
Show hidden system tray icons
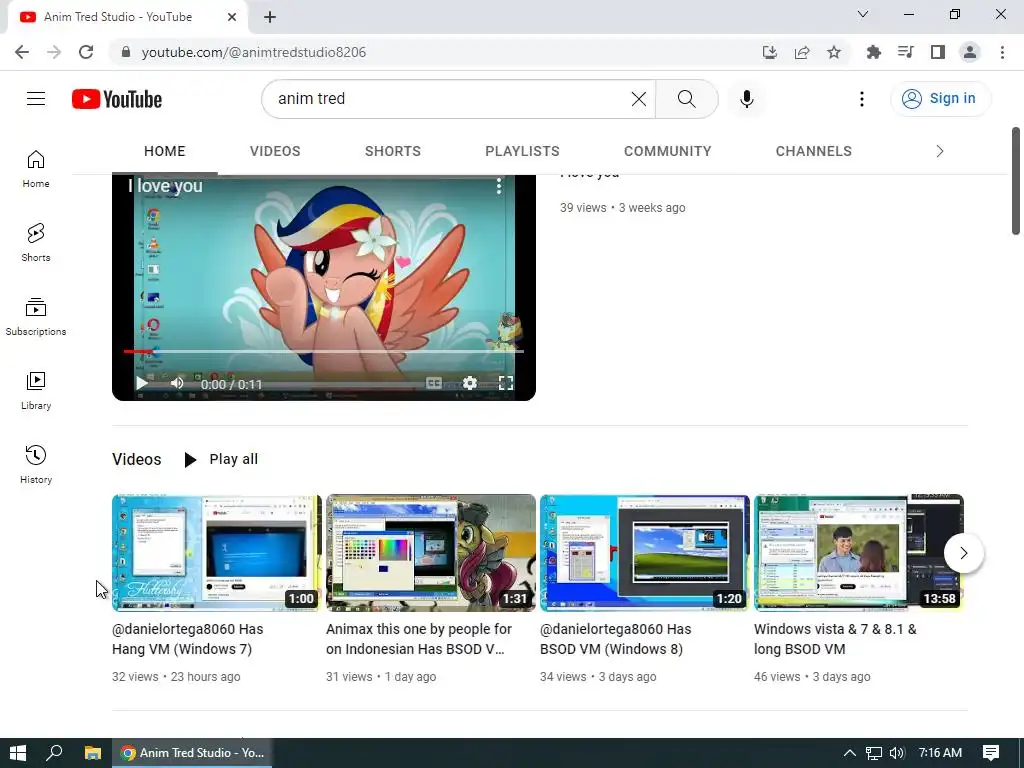click(x=850, y=753)
